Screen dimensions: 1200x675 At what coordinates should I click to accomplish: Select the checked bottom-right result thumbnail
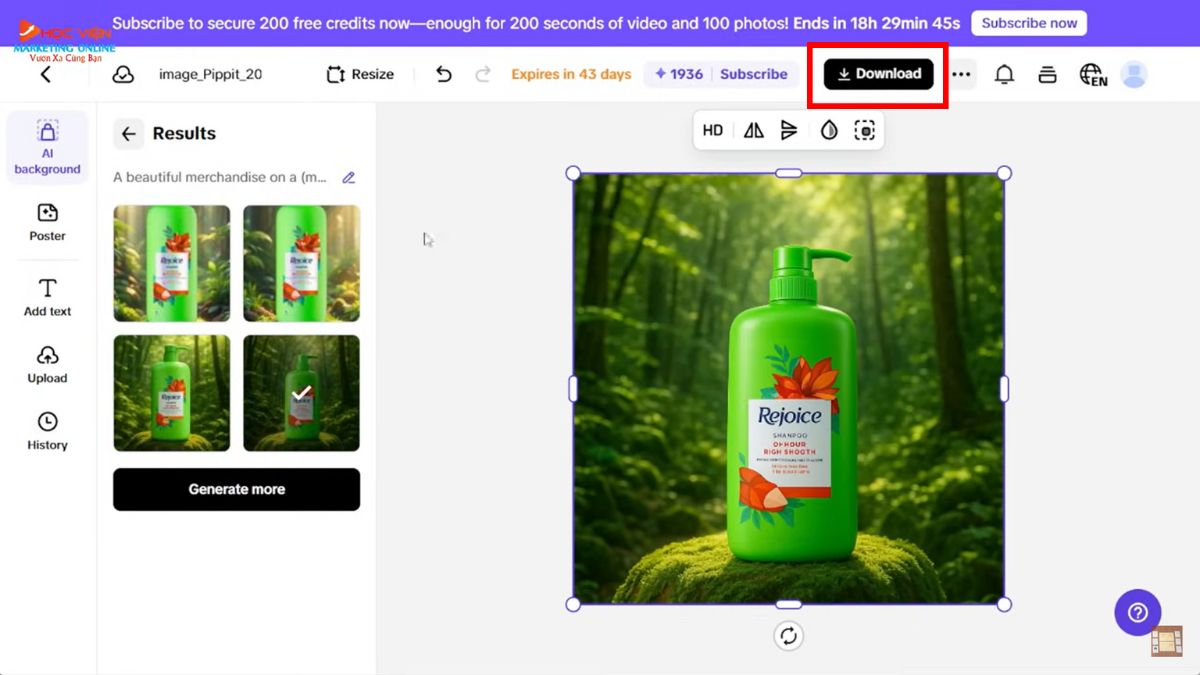pos(301,393)
